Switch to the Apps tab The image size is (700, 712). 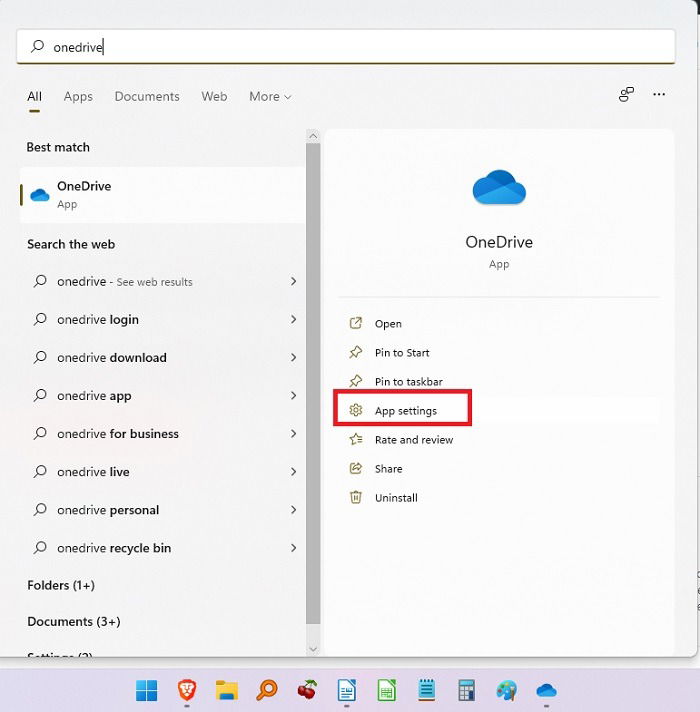pyautogui.click(x=78, y=96)
